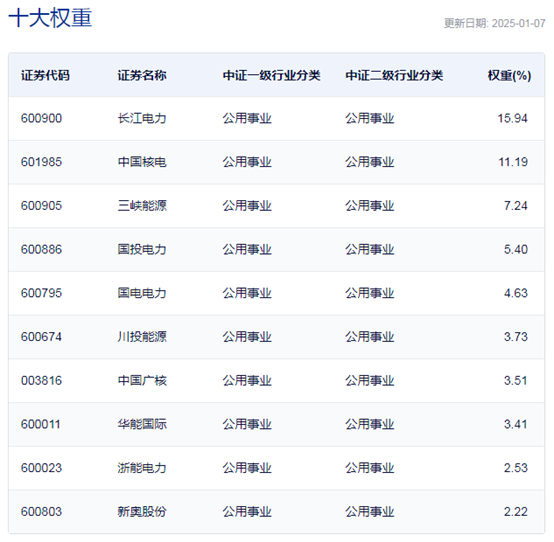The height and width of the screenshot is (542, 554).
Task: Click weight value 3.41
Action: tap(515, 424)
